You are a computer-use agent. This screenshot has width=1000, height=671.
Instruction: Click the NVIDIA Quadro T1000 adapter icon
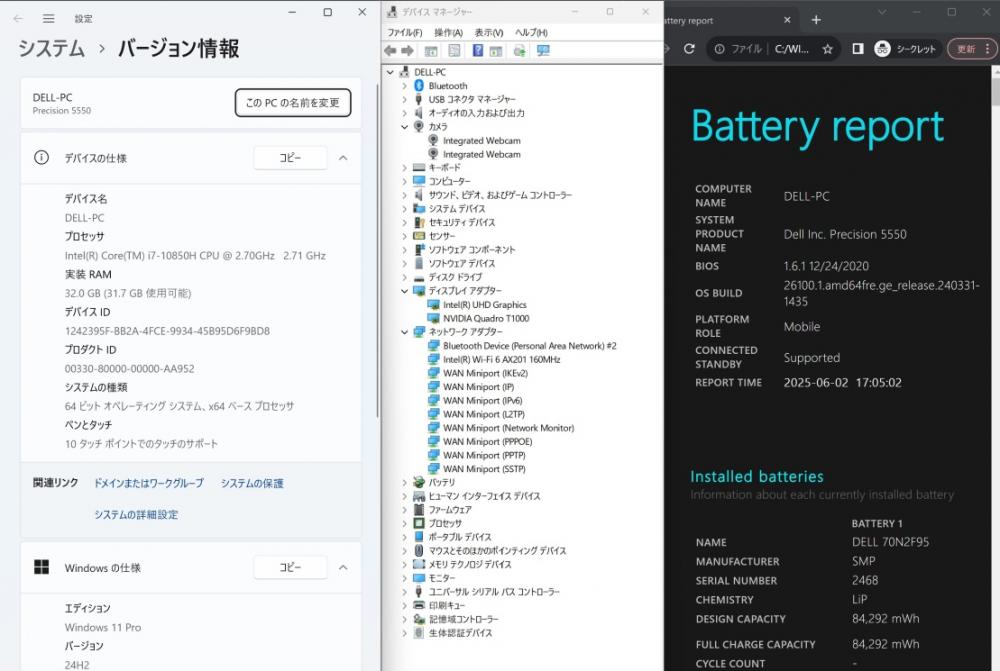pyautogui.click(x=434, y=318)
